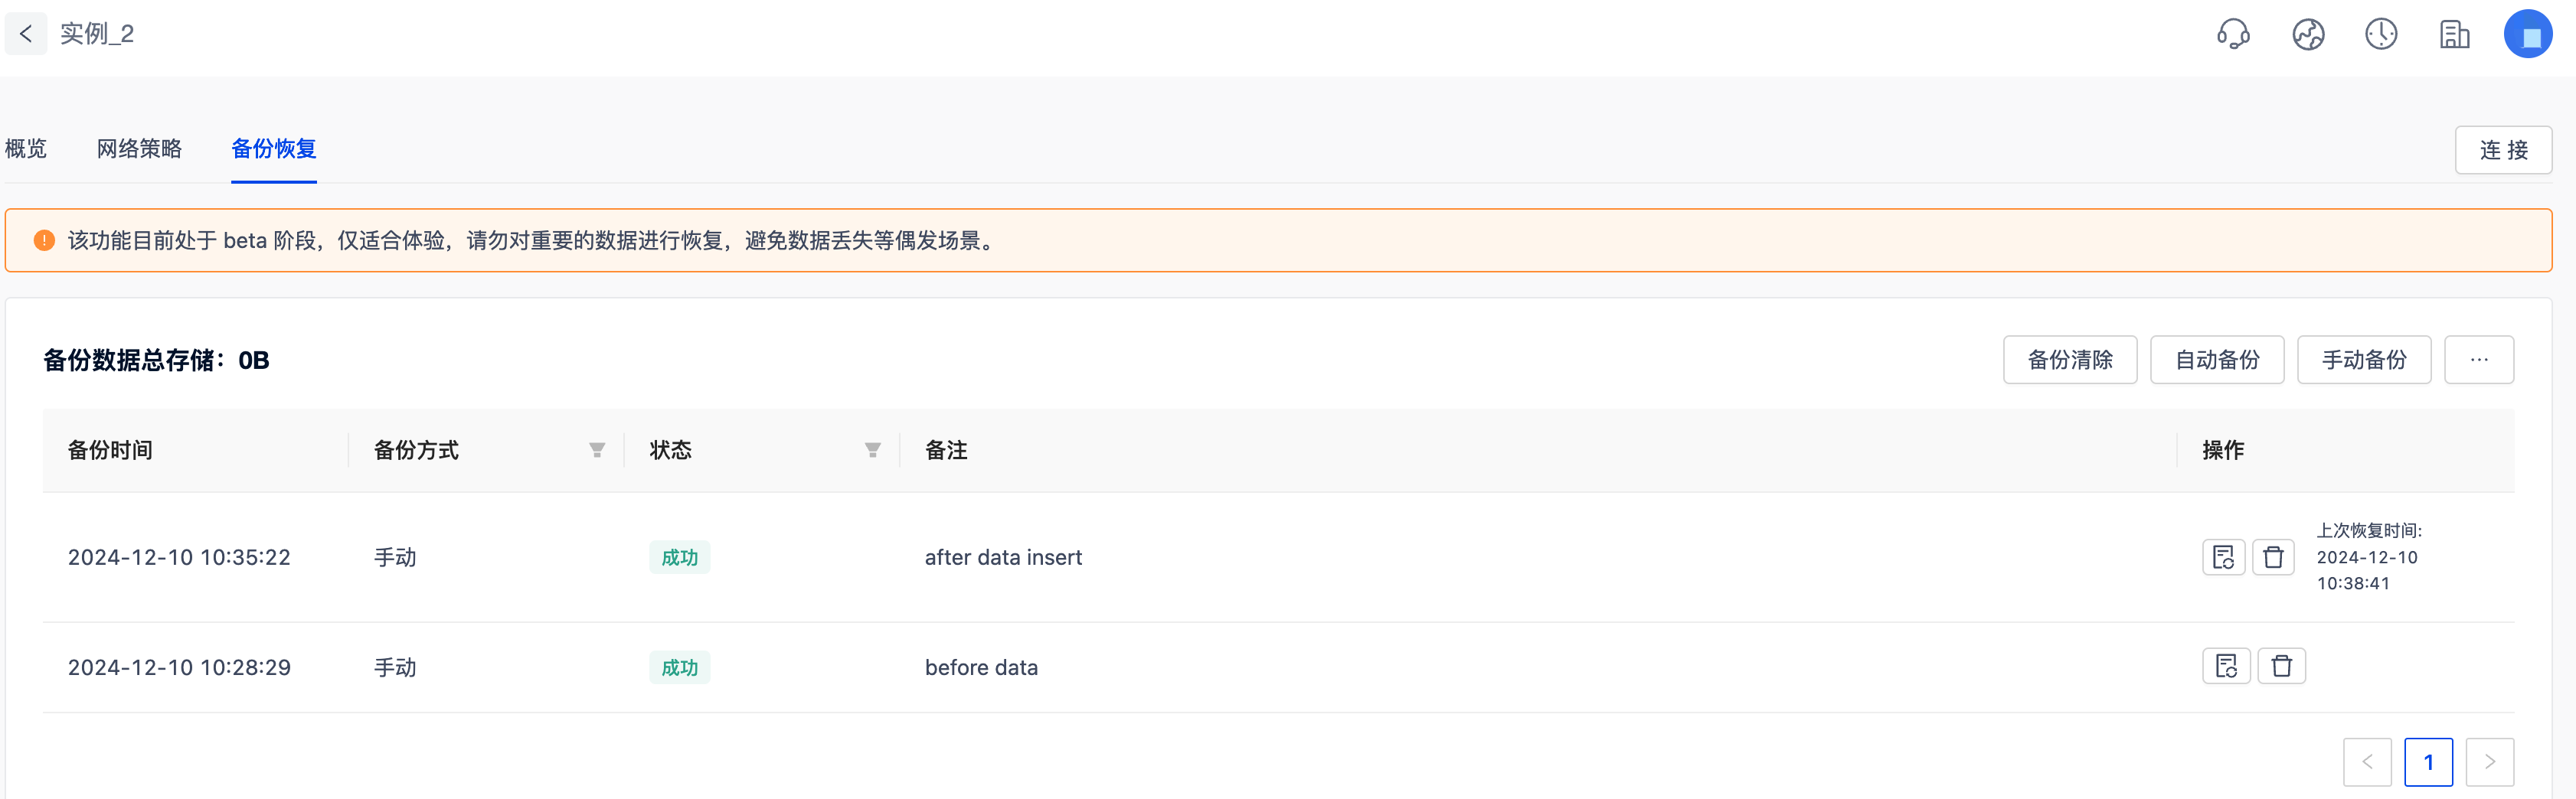Open the 状态 column filter
Image resolution: width=2576 pixels, height=799 pixels.
tap(872, 450)
